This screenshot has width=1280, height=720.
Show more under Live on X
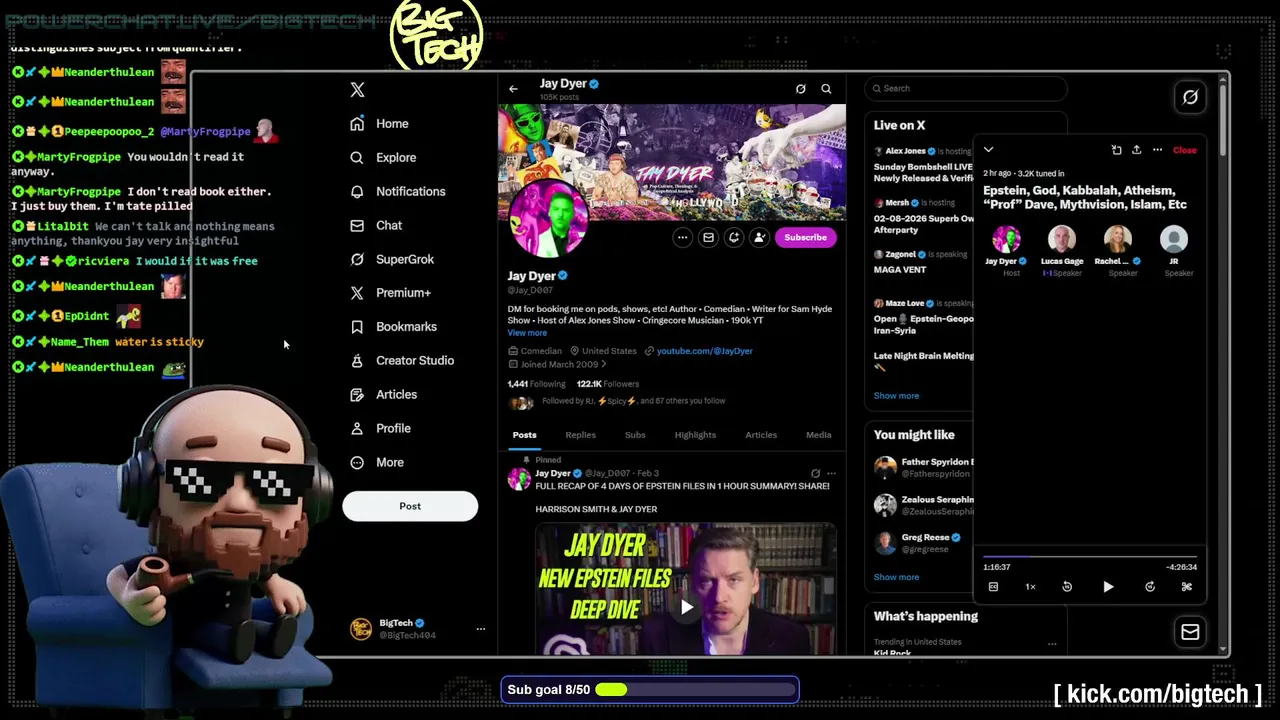pyautogui.click(x=896, y=396)
